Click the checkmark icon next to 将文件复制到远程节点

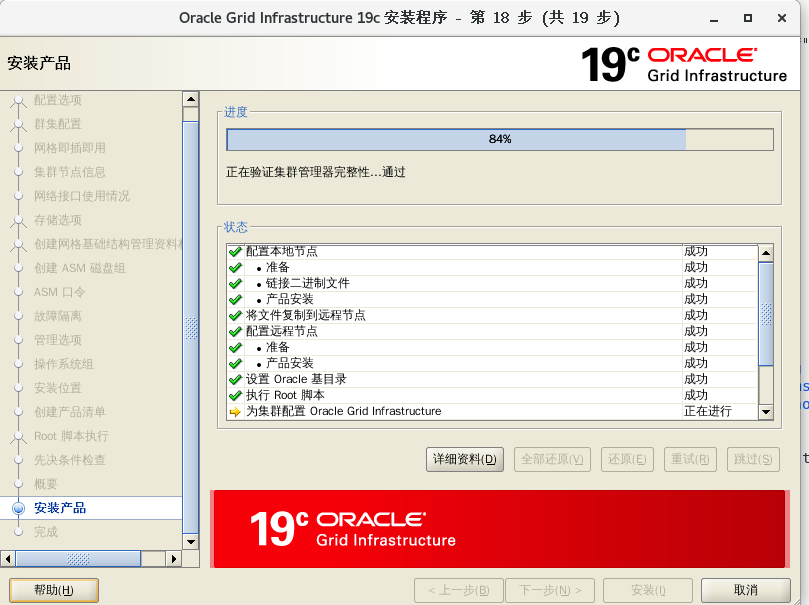tap(235, 315)
